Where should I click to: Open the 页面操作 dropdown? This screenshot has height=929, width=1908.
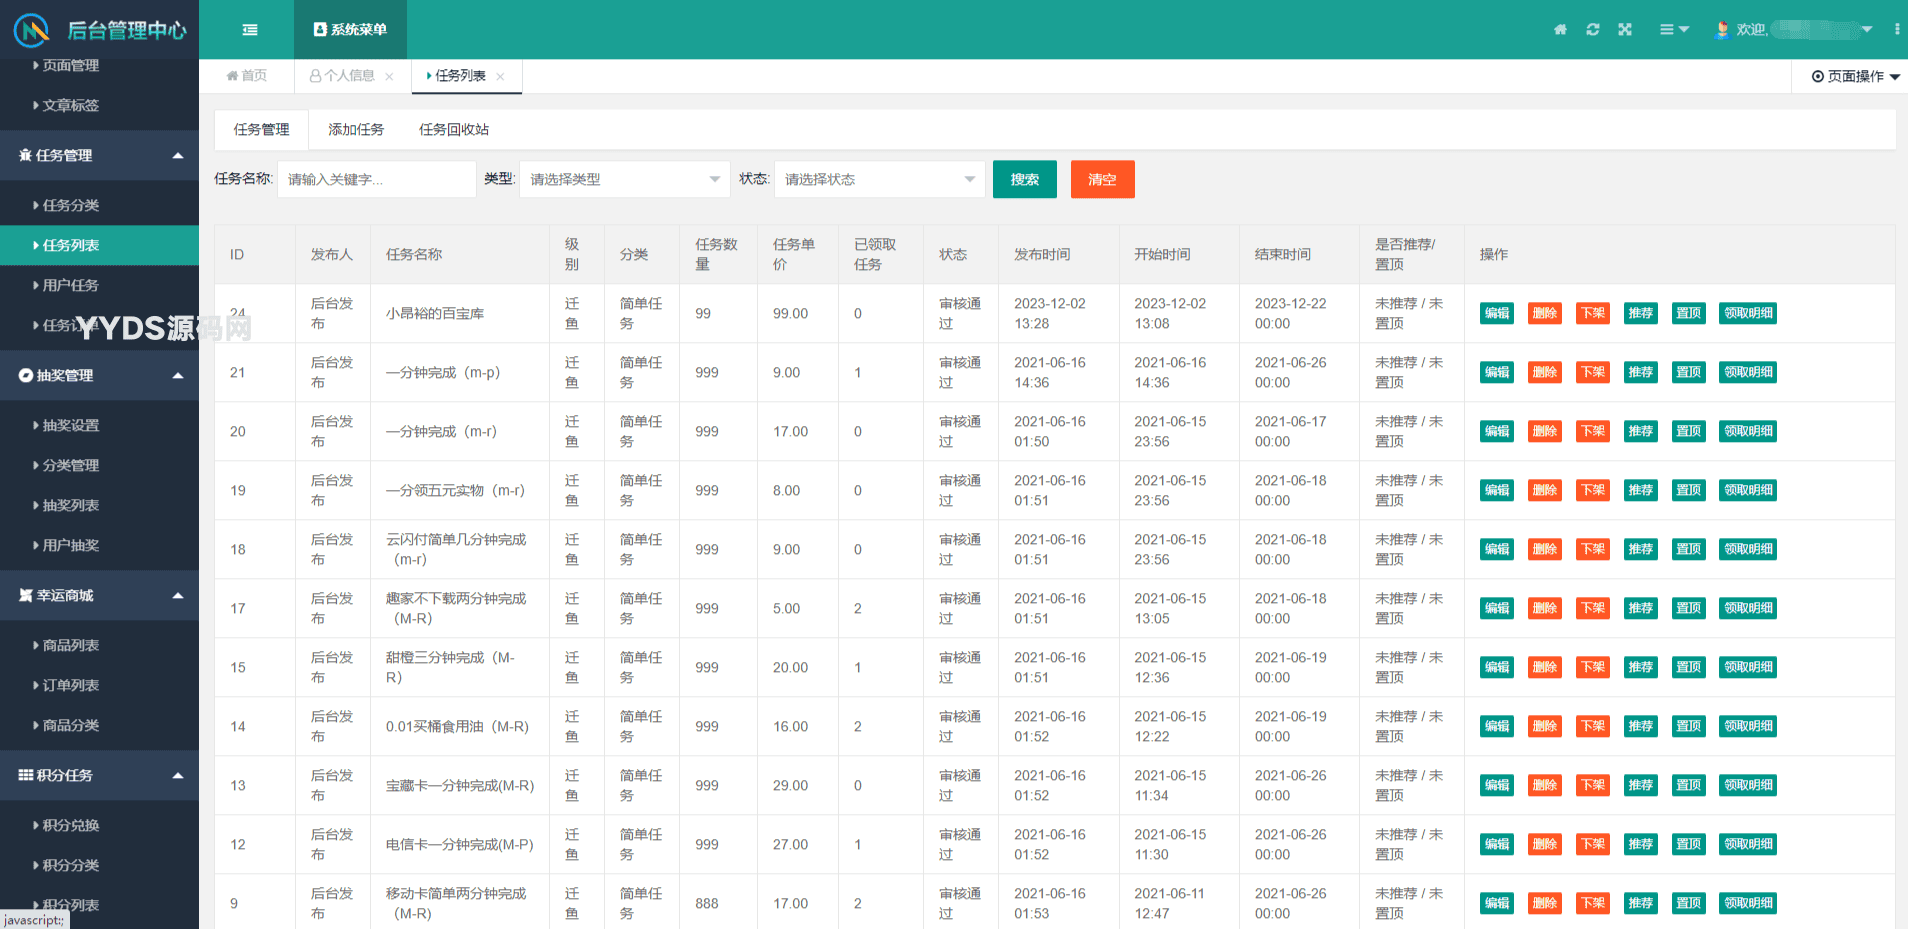(1856, 76)
